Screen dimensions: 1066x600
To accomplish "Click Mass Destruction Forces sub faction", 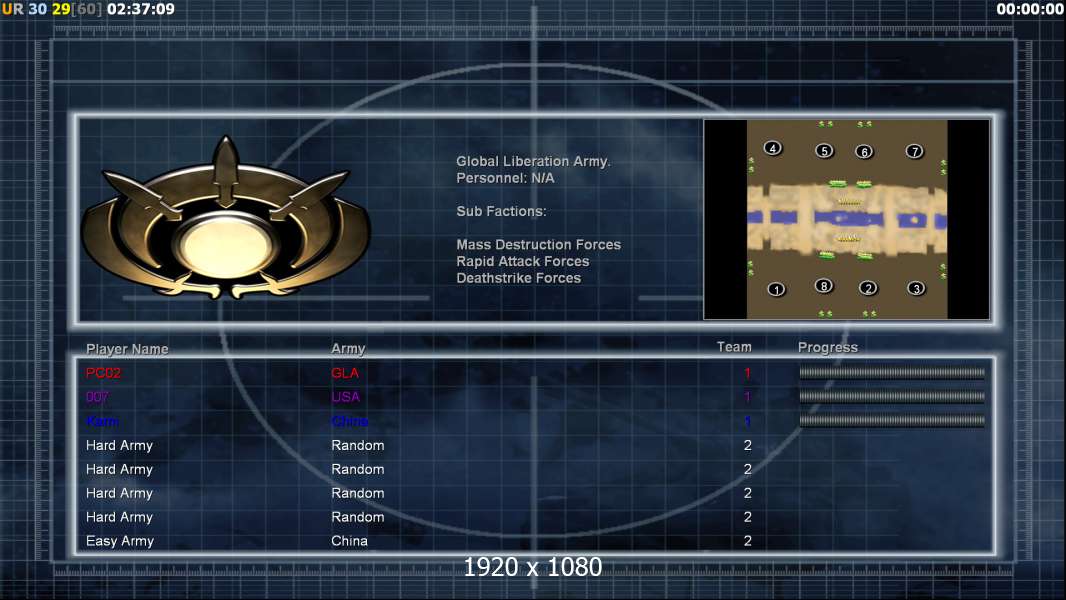I will [538, 245].
